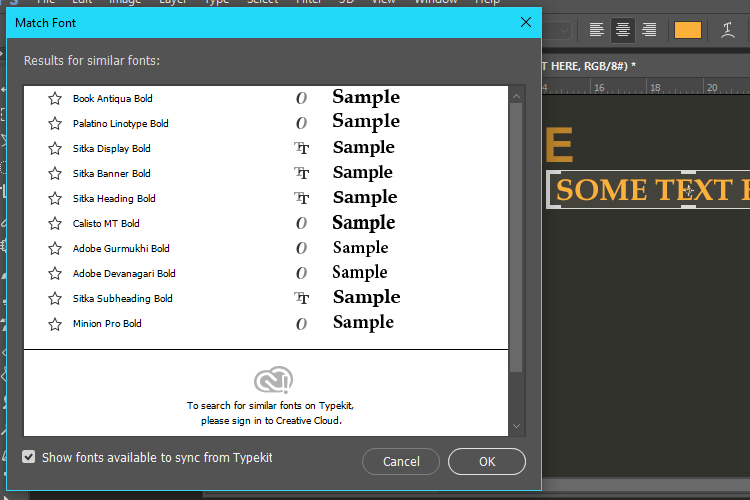Click the font list scroll up arrow

point(517,96)
